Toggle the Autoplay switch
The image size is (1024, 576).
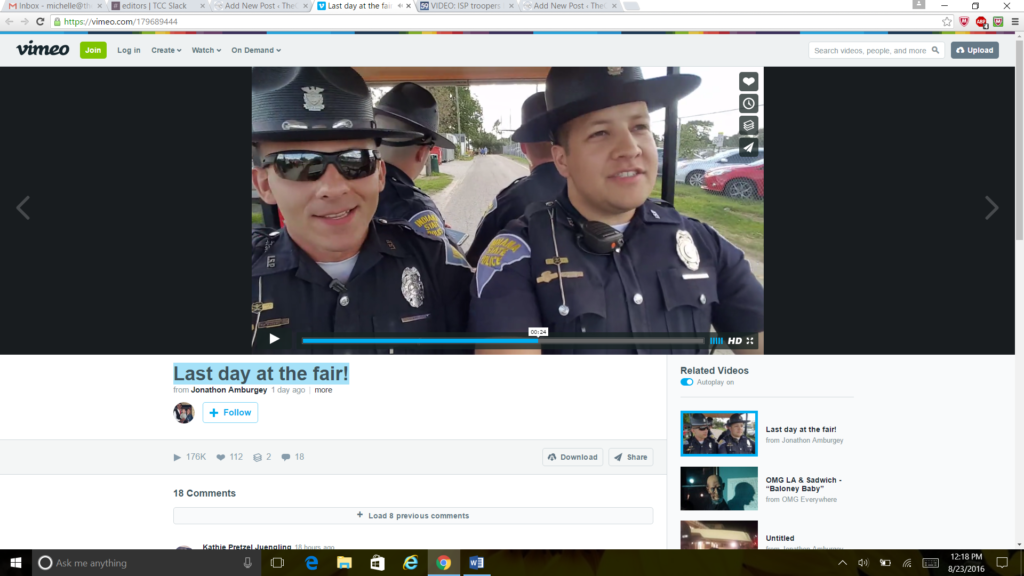tap(687, 382)
